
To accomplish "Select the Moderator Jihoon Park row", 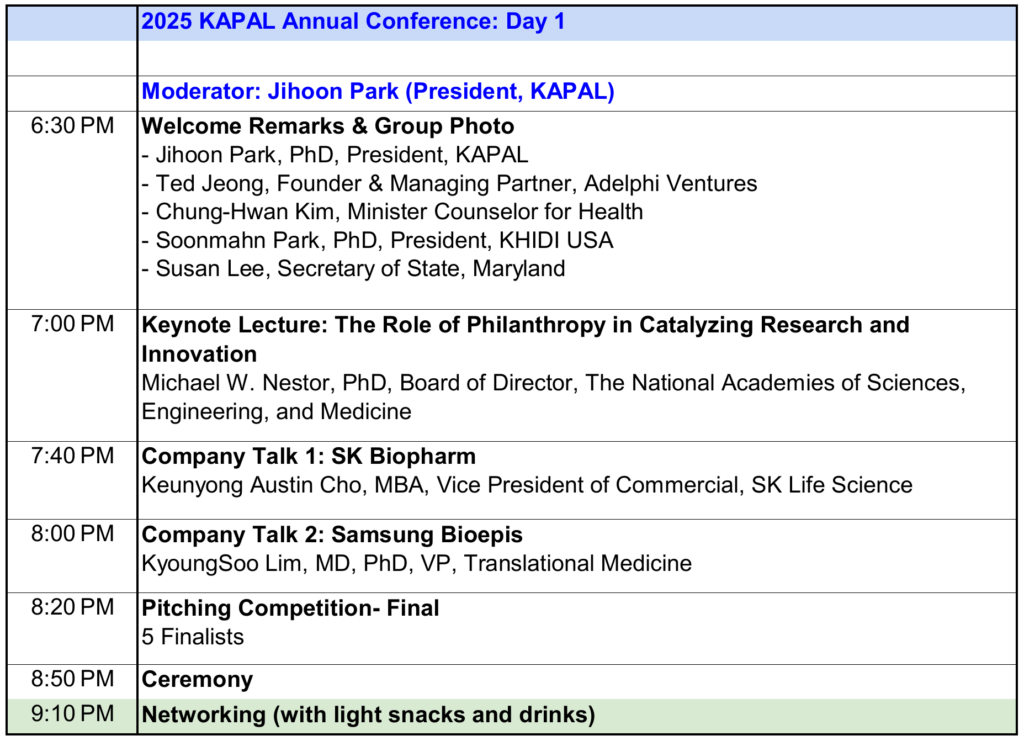I will [377, 93].
